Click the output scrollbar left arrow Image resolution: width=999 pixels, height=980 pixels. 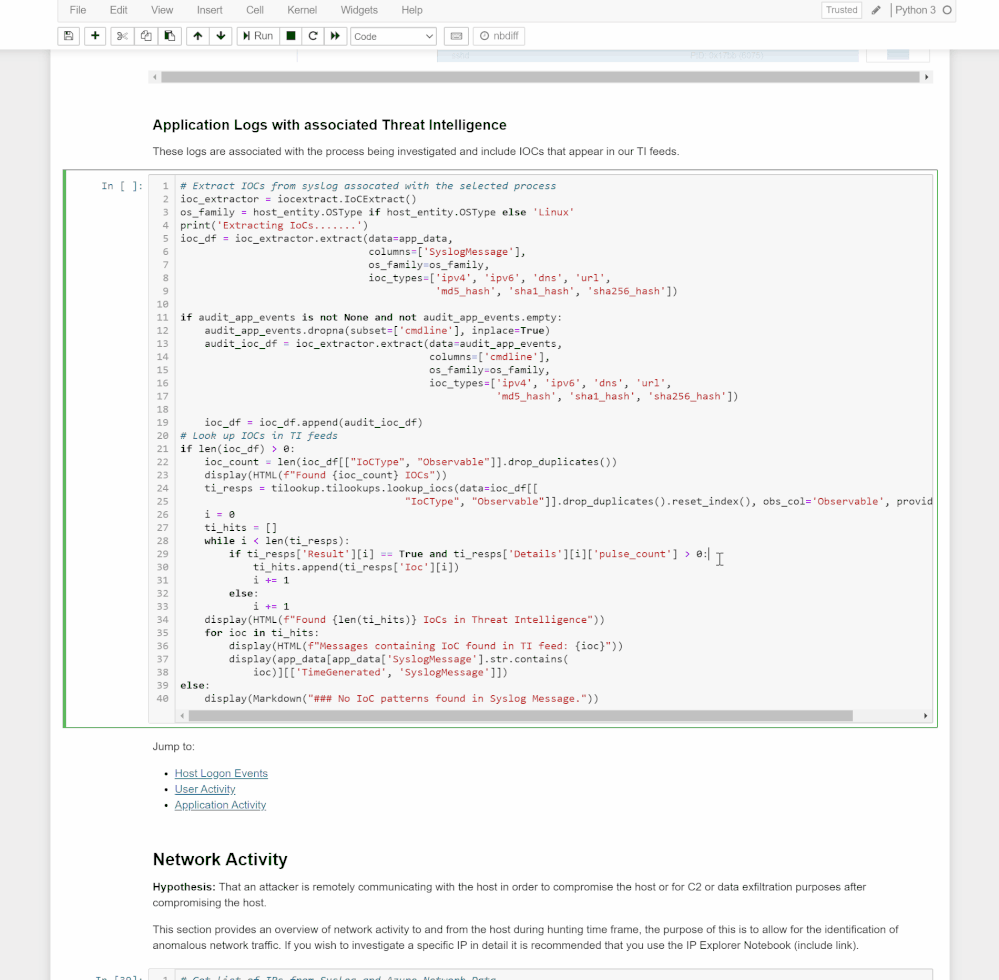(x=154, y=77)
